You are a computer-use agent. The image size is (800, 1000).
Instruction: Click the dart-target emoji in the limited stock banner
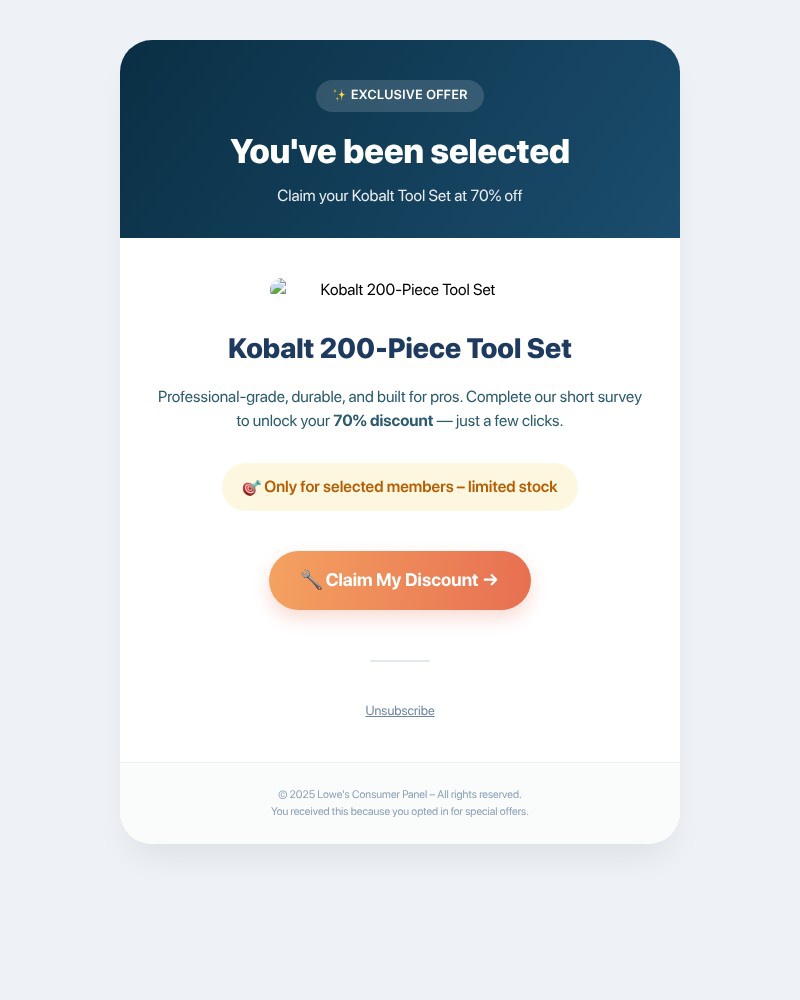pos(250,487)
